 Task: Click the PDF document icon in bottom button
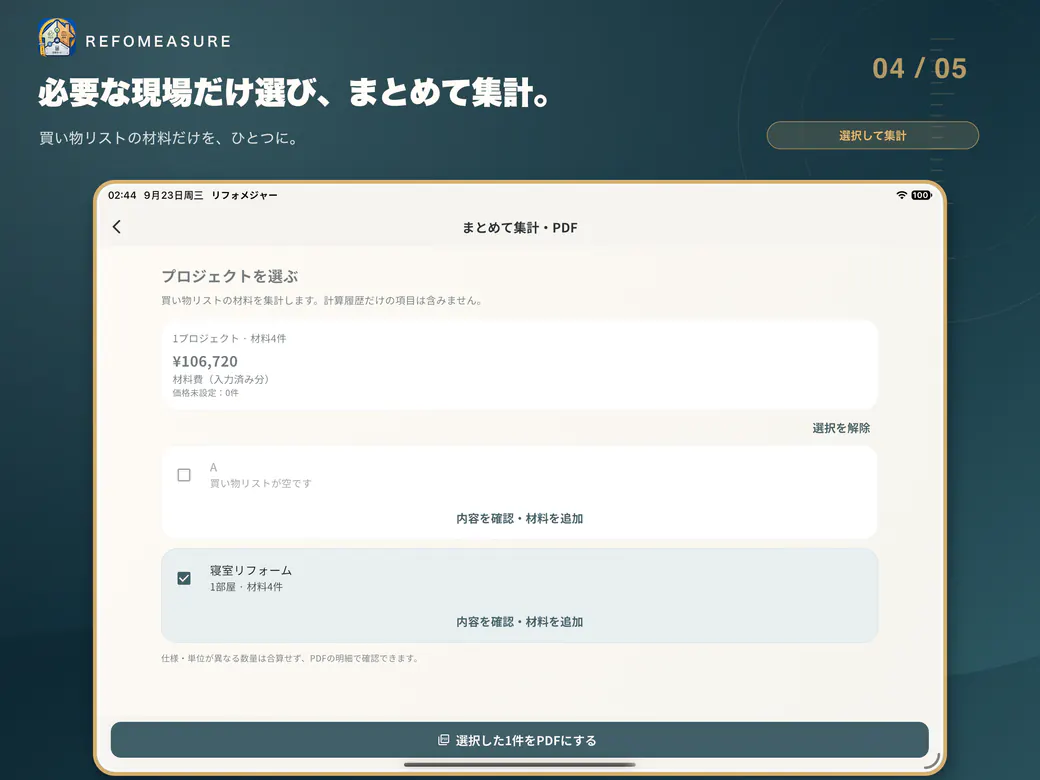click(444, 740)
